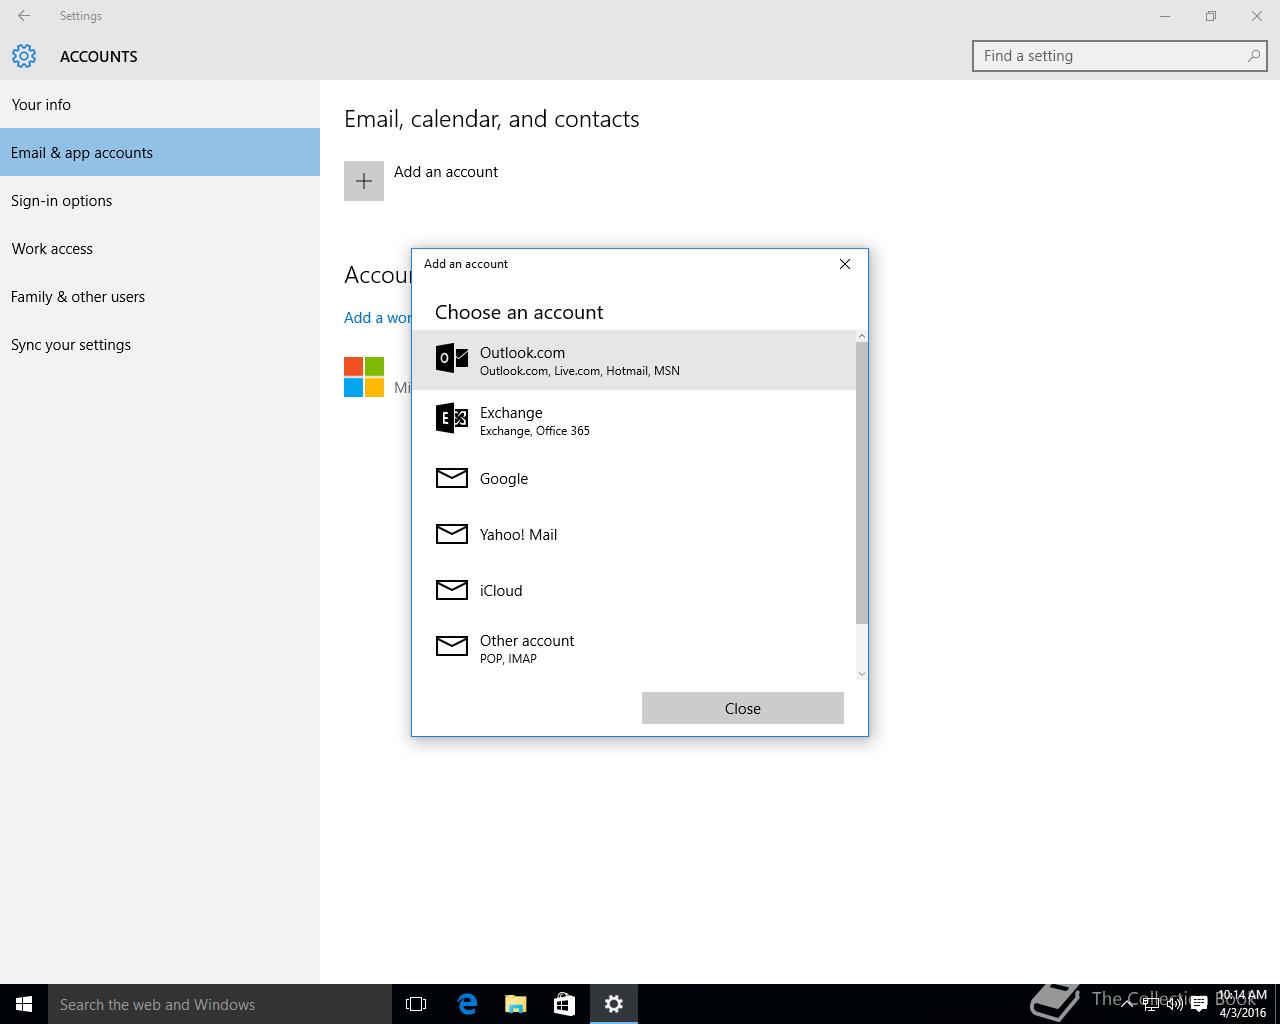
Task: Click the iCloud envelope icon
Action: [x=452, y=590]
